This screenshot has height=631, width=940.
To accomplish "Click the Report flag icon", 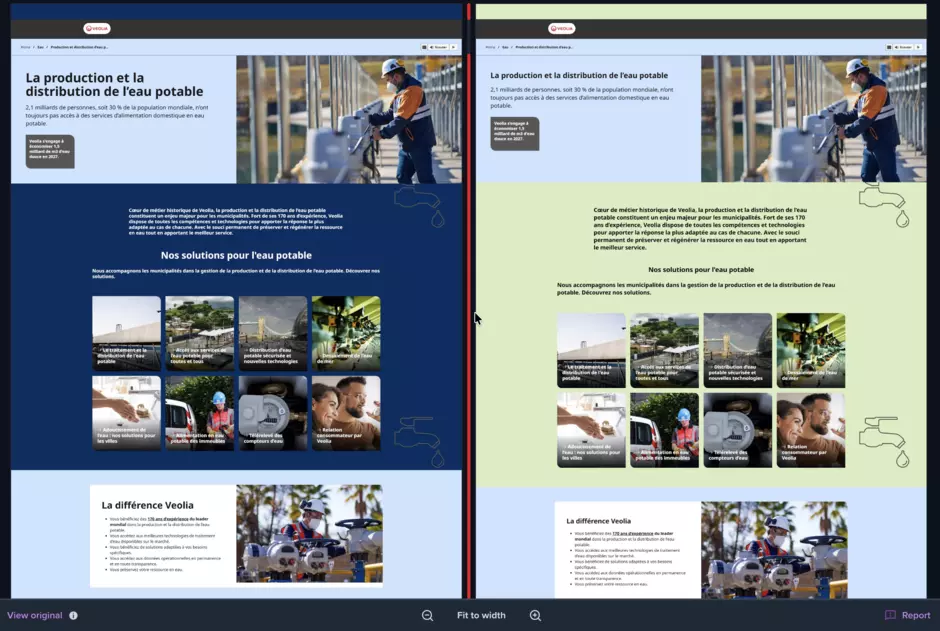I will coord(890,615).
